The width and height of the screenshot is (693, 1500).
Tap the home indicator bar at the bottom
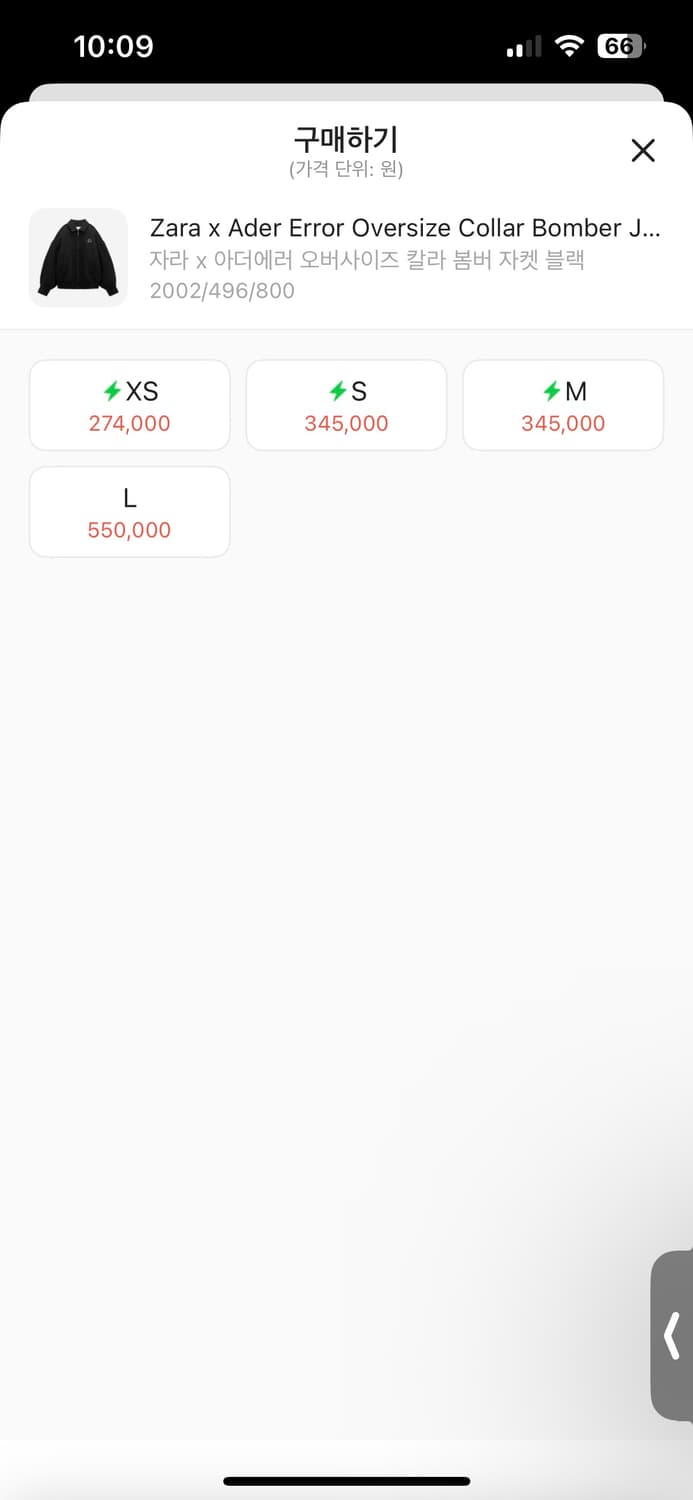pyautogui.click(x=346, y=1481)
